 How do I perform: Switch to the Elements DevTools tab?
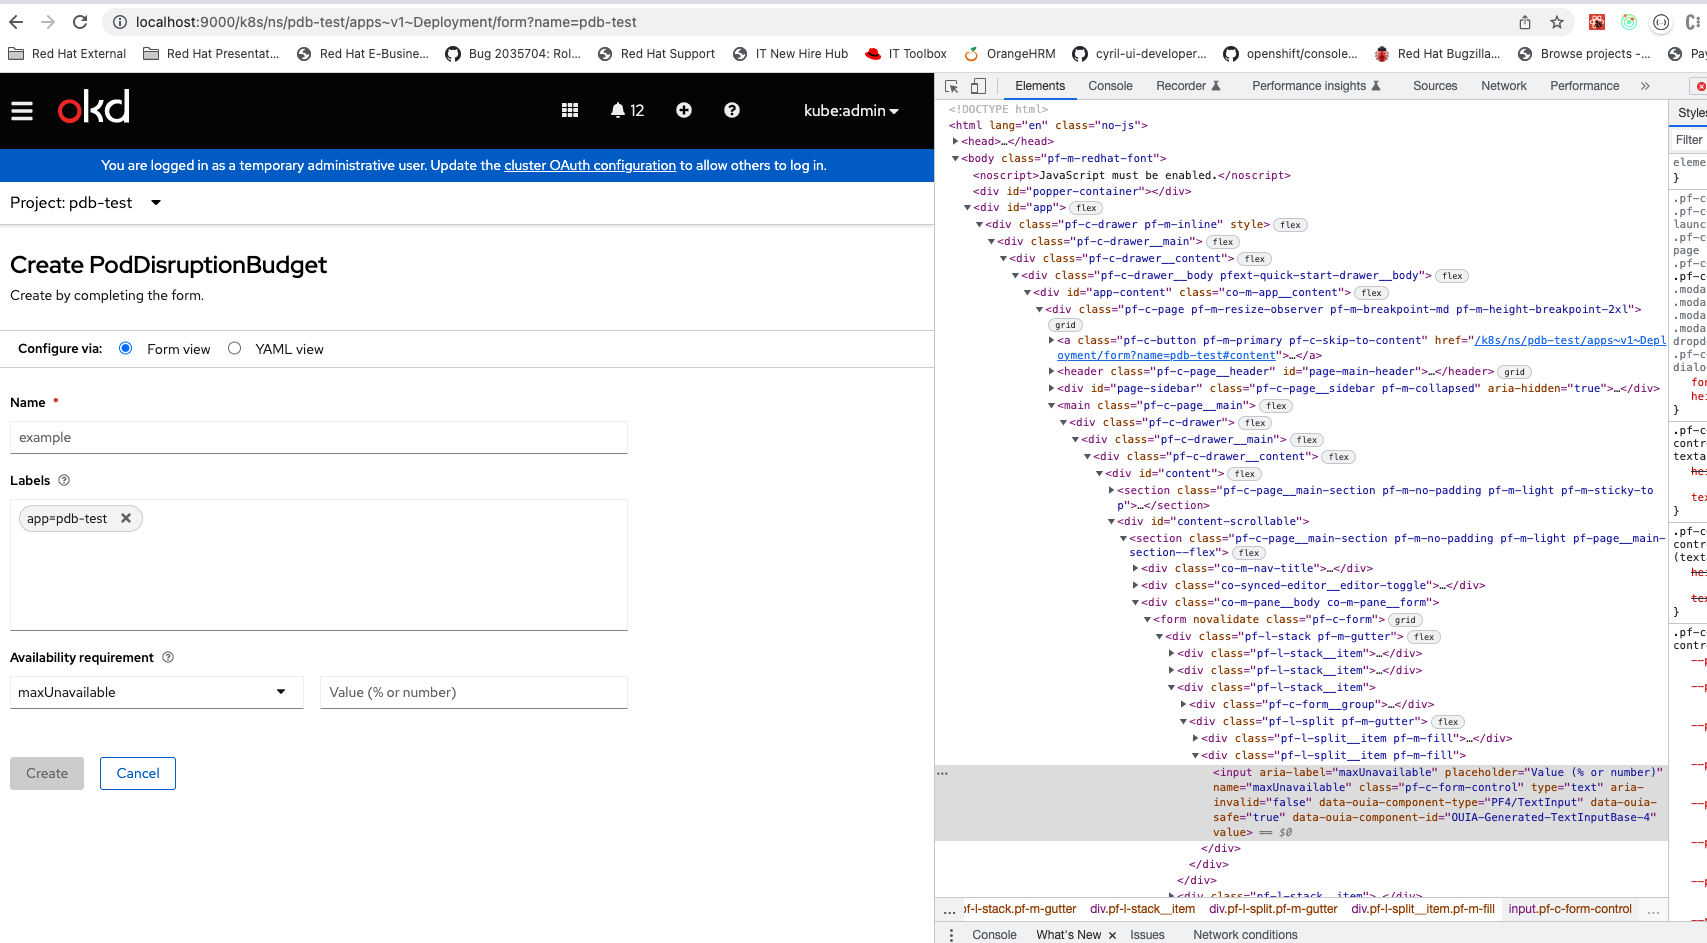pos(1040,86)
